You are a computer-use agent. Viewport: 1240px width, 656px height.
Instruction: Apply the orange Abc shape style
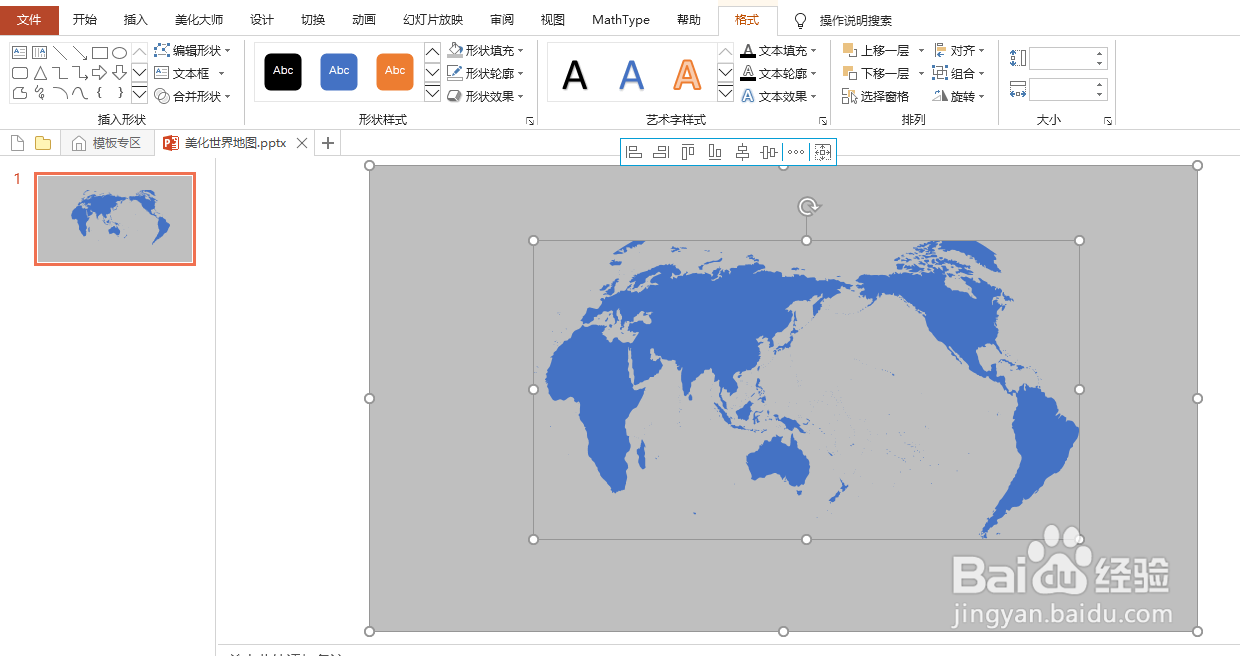pos(395,71)
